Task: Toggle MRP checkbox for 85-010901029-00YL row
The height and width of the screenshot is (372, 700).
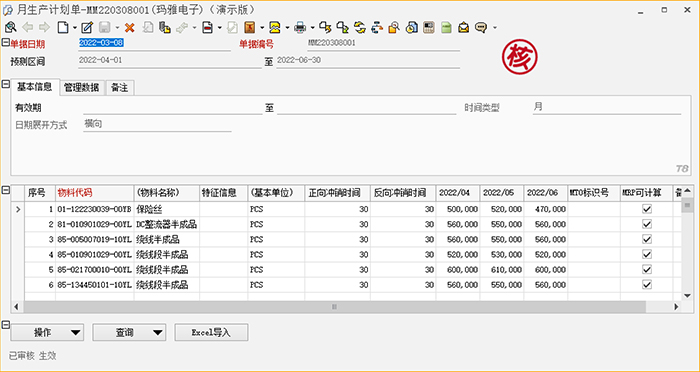Action: pos(646,255)
